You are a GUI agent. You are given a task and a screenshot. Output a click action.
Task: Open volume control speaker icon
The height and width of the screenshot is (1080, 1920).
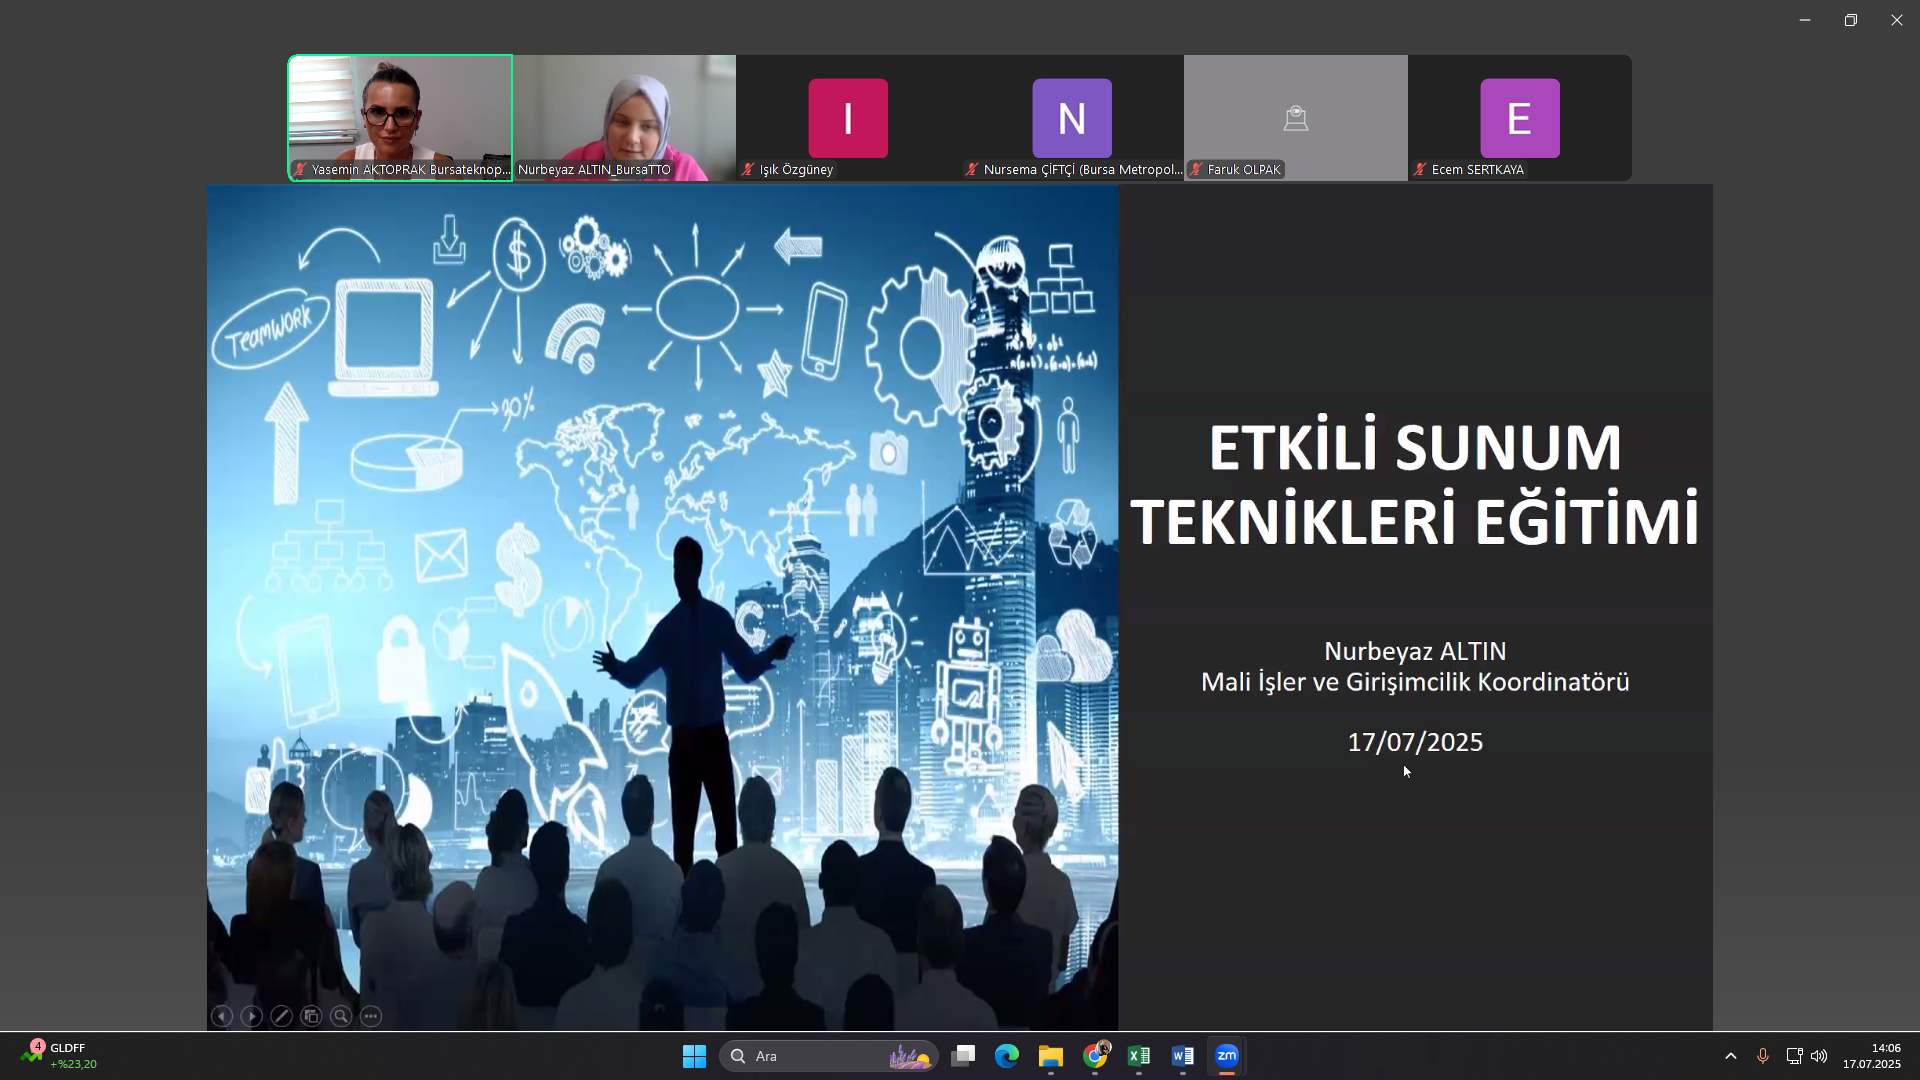(1819, 1056)
